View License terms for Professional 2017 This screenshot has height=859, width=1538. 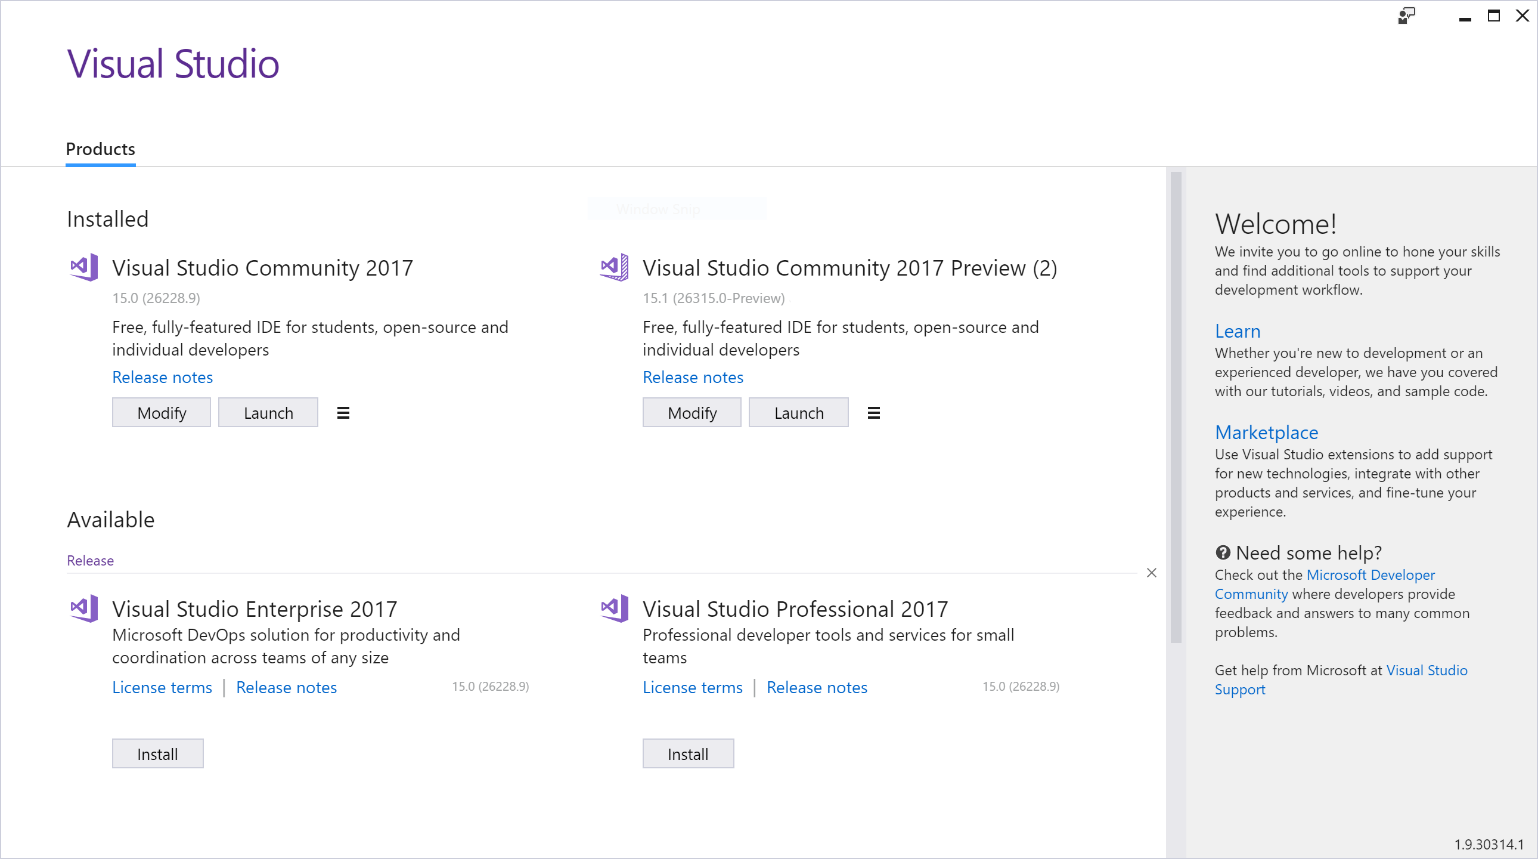(693, 687)
